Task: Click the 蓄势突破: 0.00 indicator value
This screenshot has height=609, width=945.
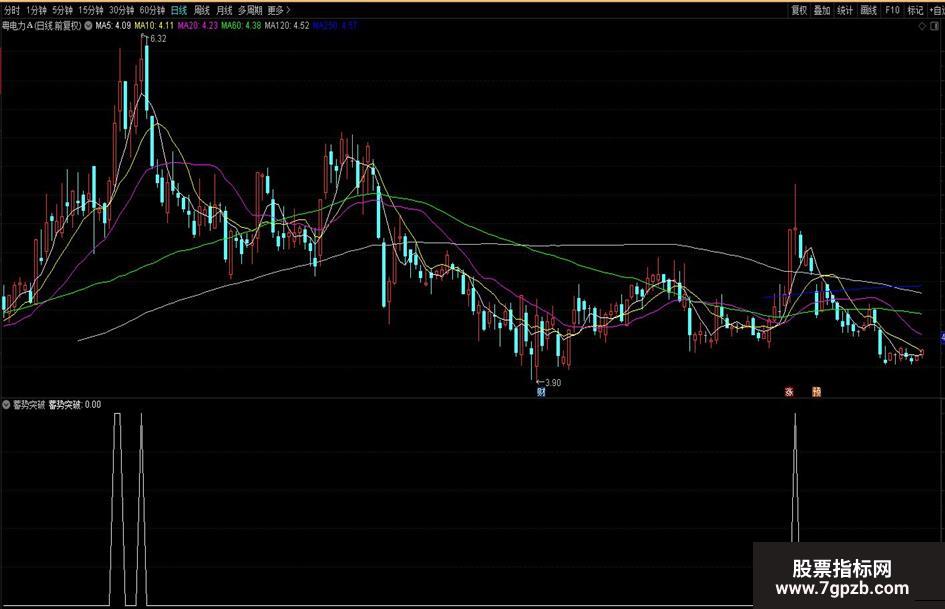Action: pyautogui.click(x=75, y=405)
